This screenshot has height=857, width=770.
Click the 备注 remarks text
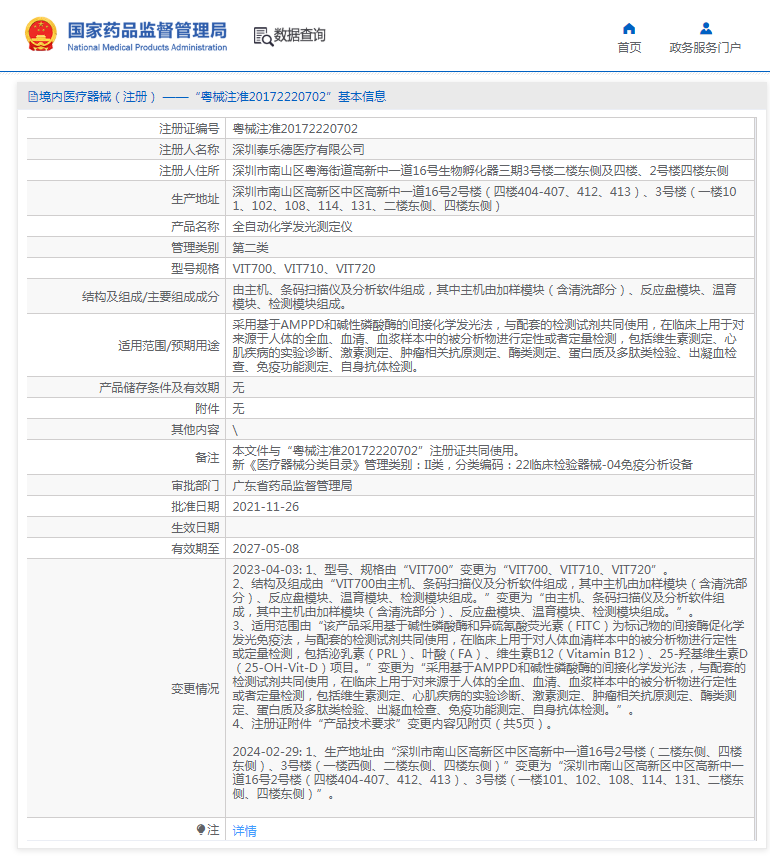click(x=462, y=457)
